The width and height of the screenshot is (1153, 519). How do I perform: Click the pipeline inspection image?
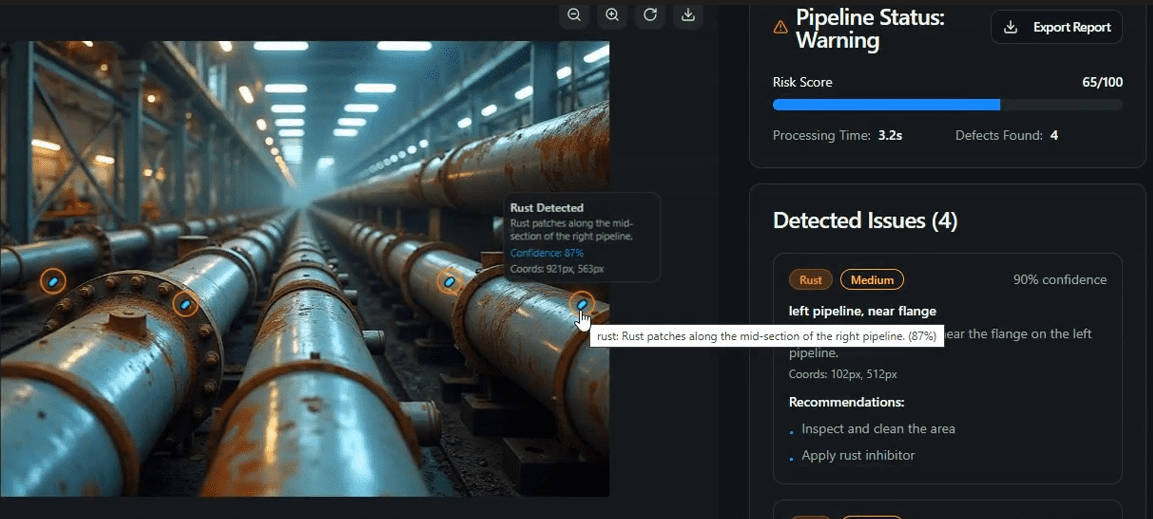[x=300, y=400]
